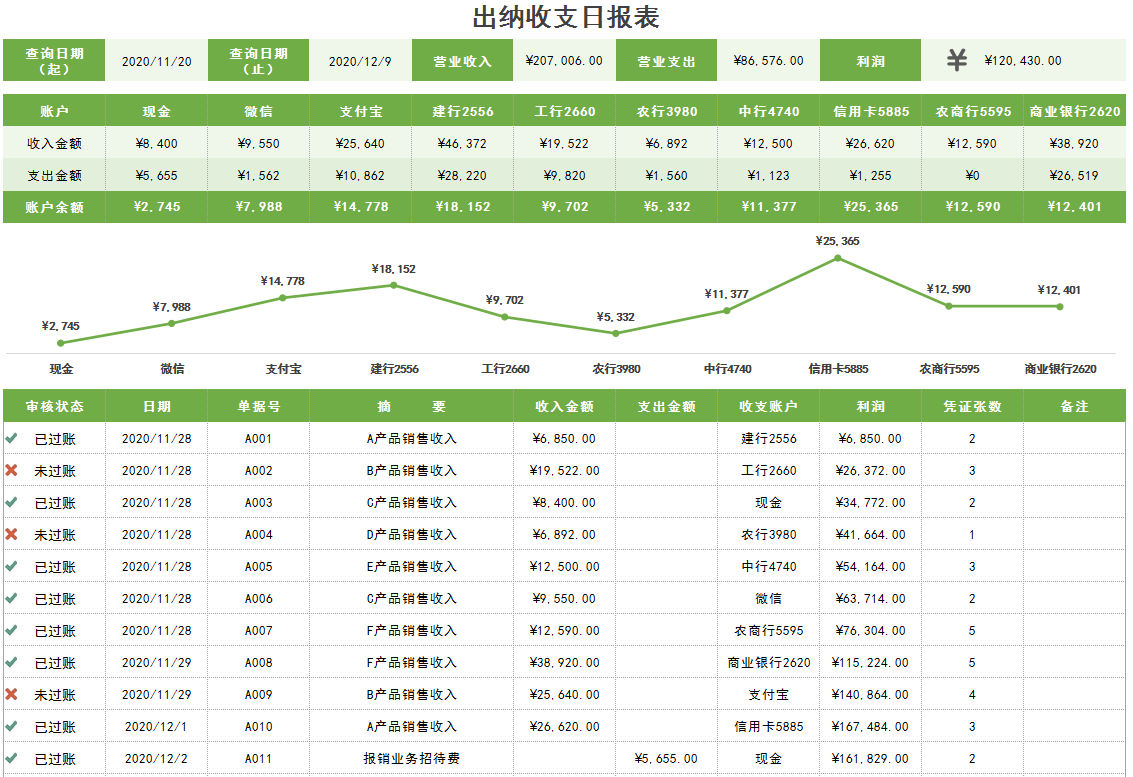Click the ¥2,745 point on line chart

tap(61, 343)
